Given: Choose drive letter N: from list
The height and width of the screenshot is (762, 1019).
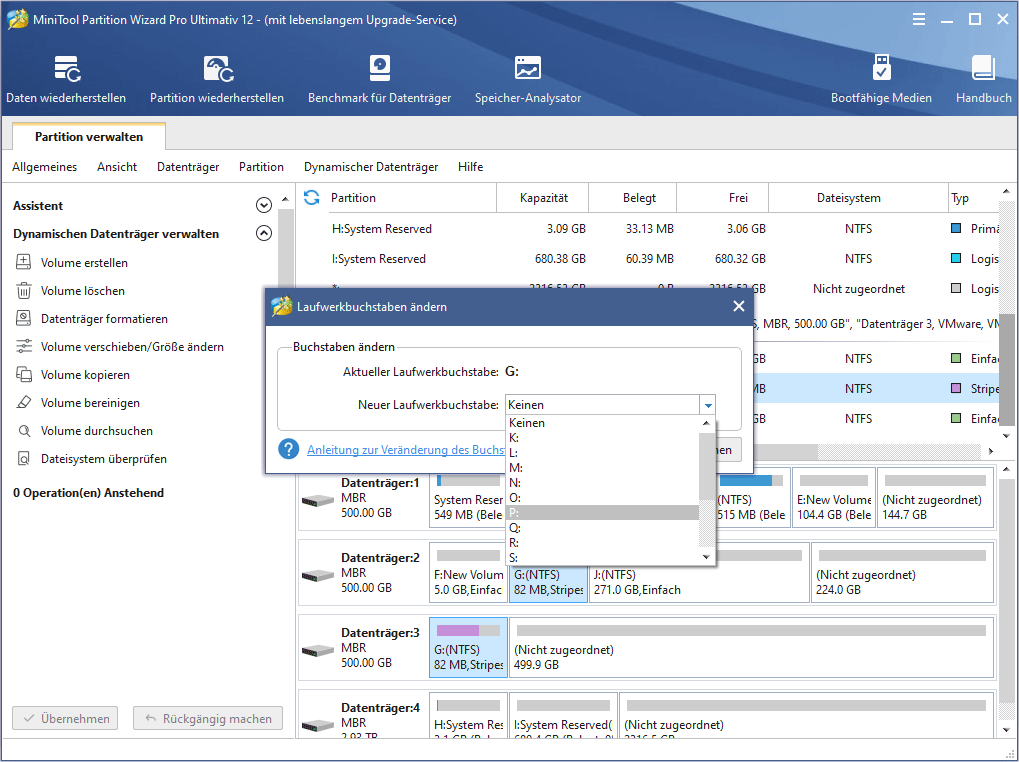Looking at the screenshot, I should tap(602, 482).
